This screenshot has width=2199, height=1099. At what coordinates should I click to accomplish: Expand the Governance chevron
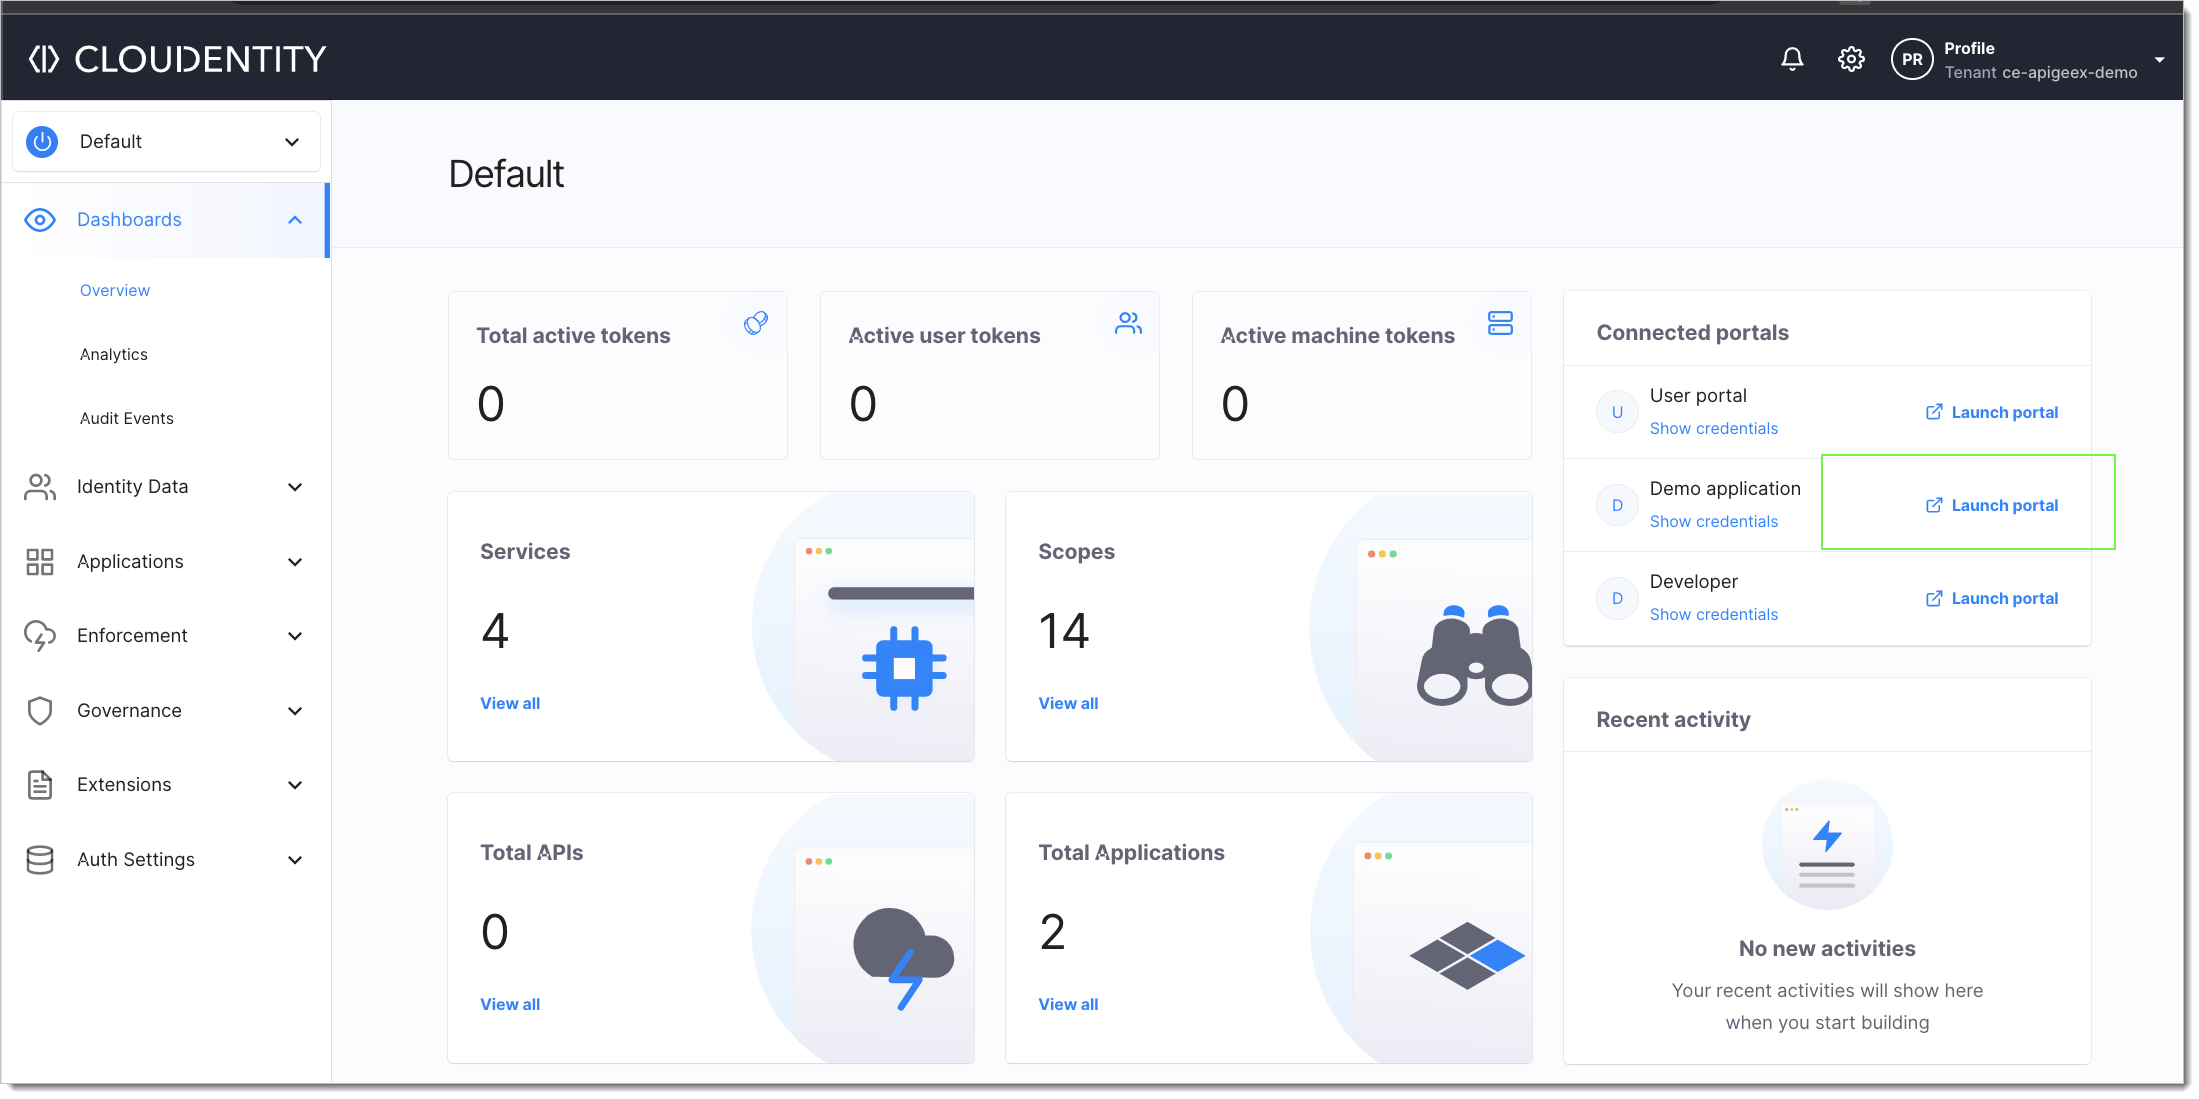295,711
